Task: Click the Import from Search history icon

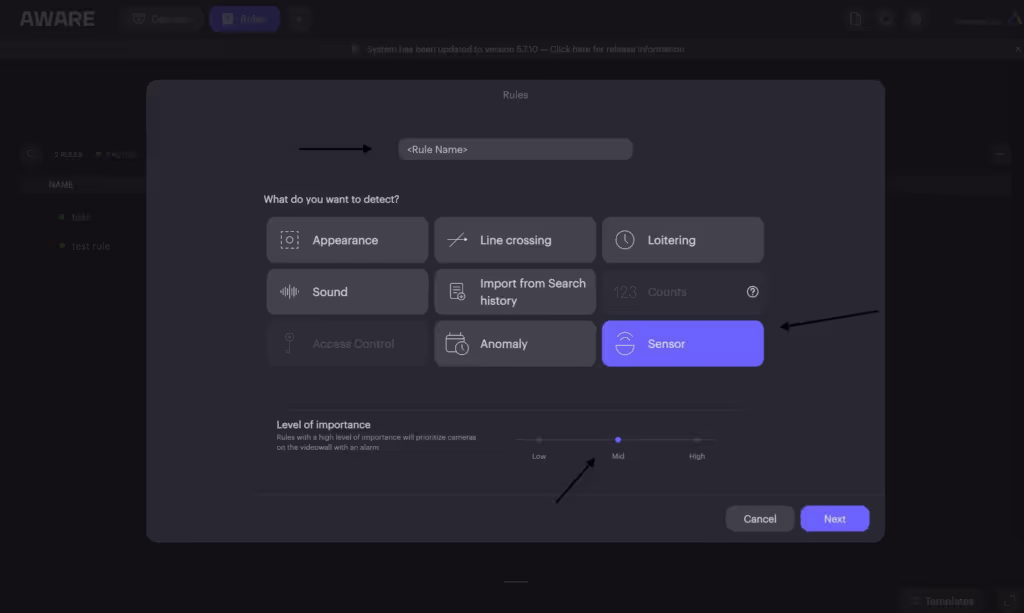Action: click(x=457, y=292)
